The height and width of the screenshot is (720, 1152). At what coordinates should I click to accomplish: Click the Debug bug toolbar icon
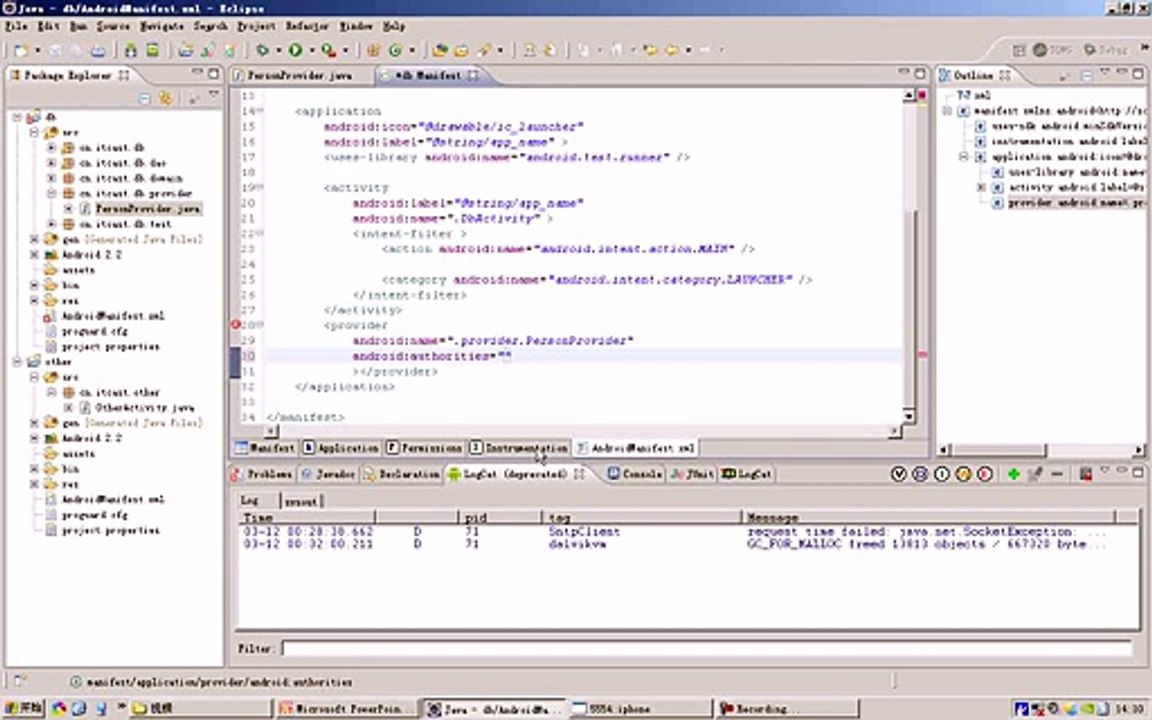tap(262, 50)
